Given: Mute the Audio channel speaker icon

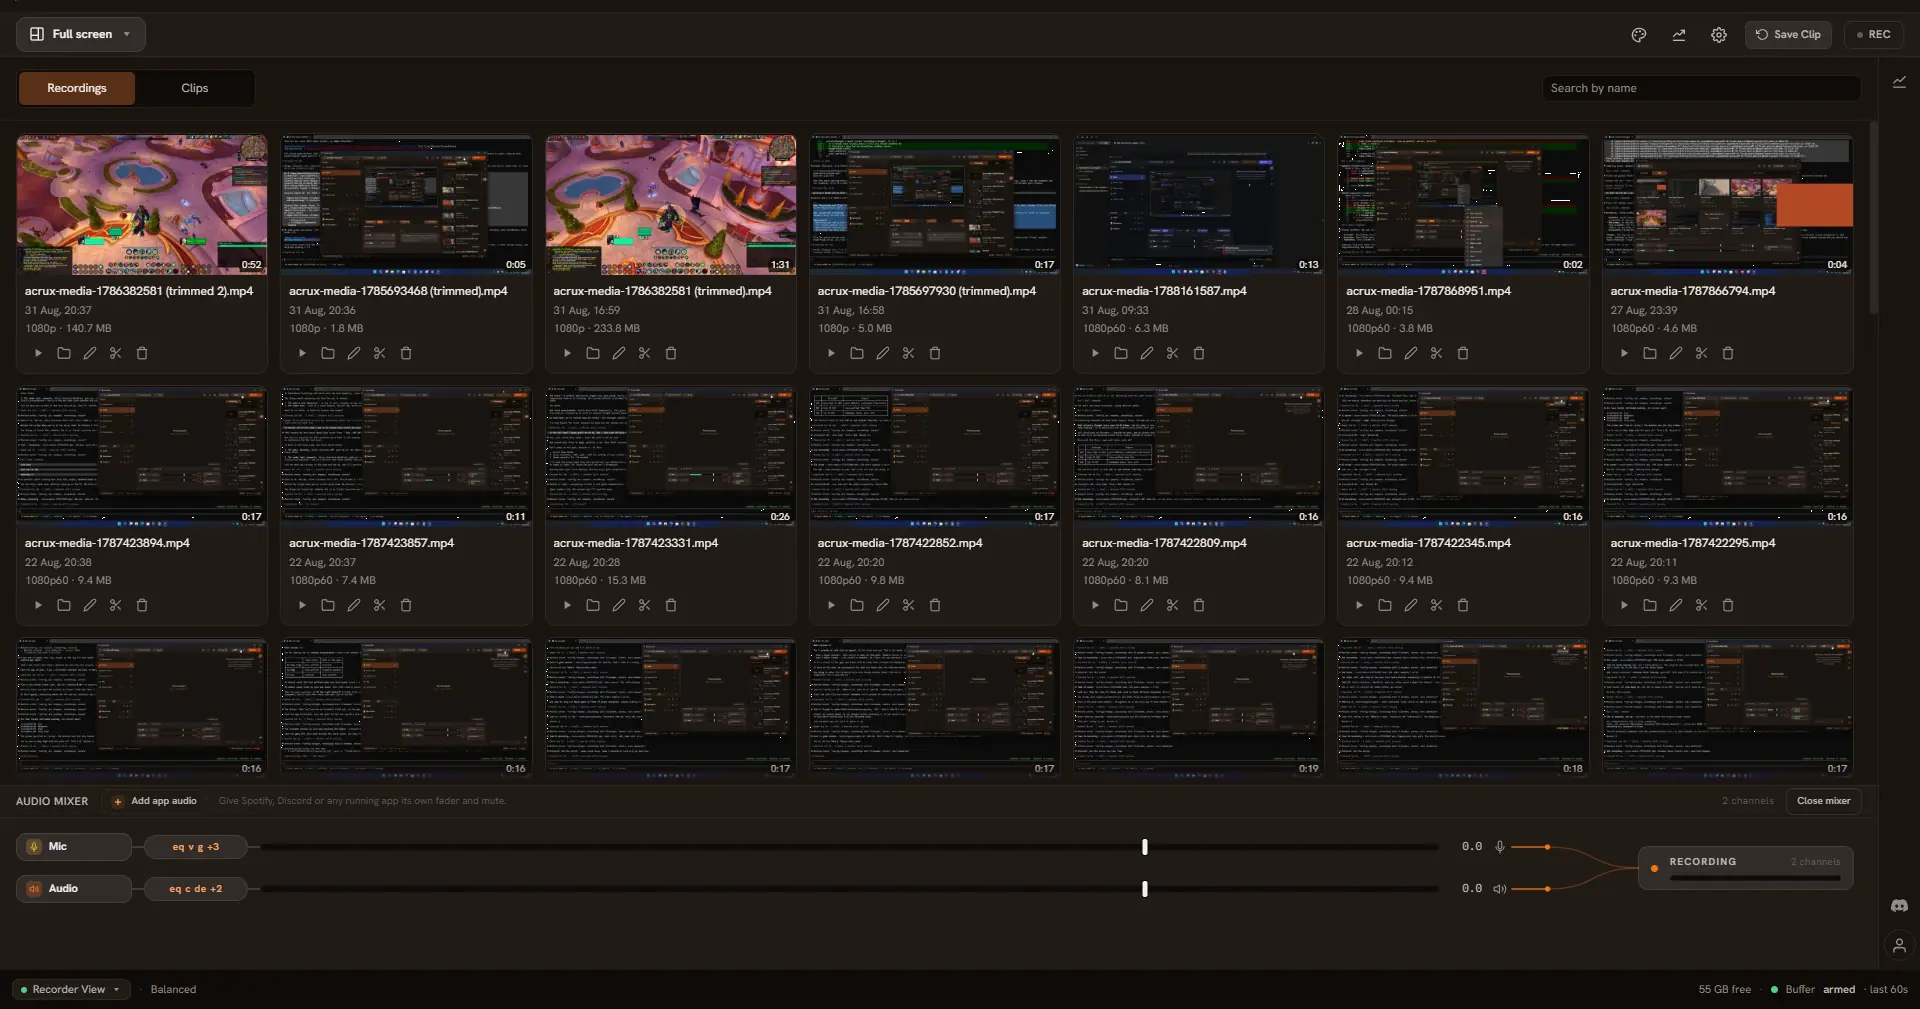Looking at the screenshot, I should (1500, 889).
